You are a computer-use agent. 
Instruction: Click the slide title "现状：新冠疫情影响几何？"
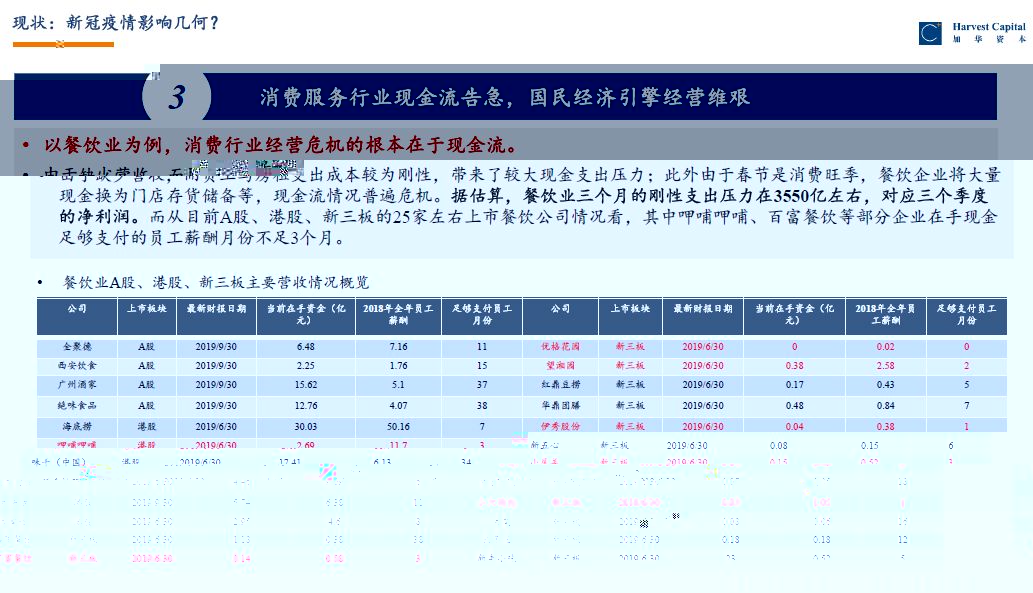point(116,23)
